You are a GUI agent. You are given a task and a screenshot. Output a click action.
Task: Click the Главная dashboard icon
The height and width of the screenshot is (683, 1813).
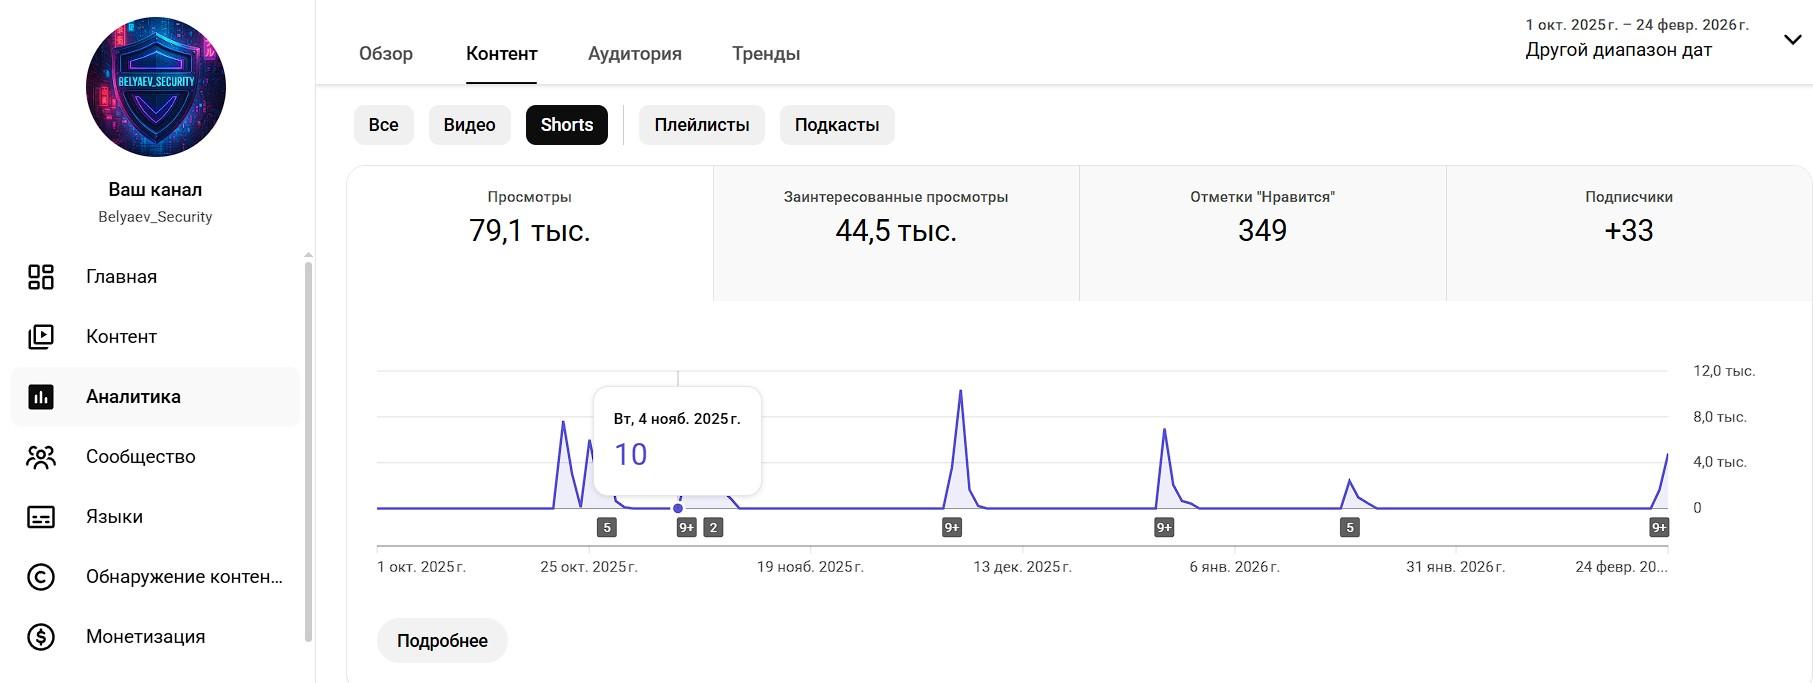click(41, 277)
